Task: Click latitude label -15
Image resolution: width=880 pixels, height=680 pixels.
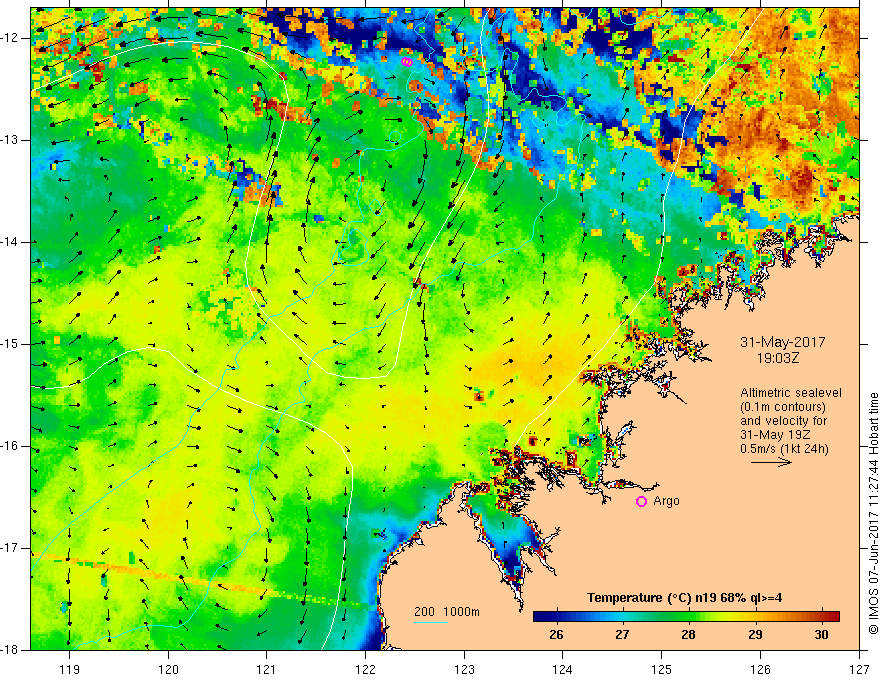Action: click(10, 344)
